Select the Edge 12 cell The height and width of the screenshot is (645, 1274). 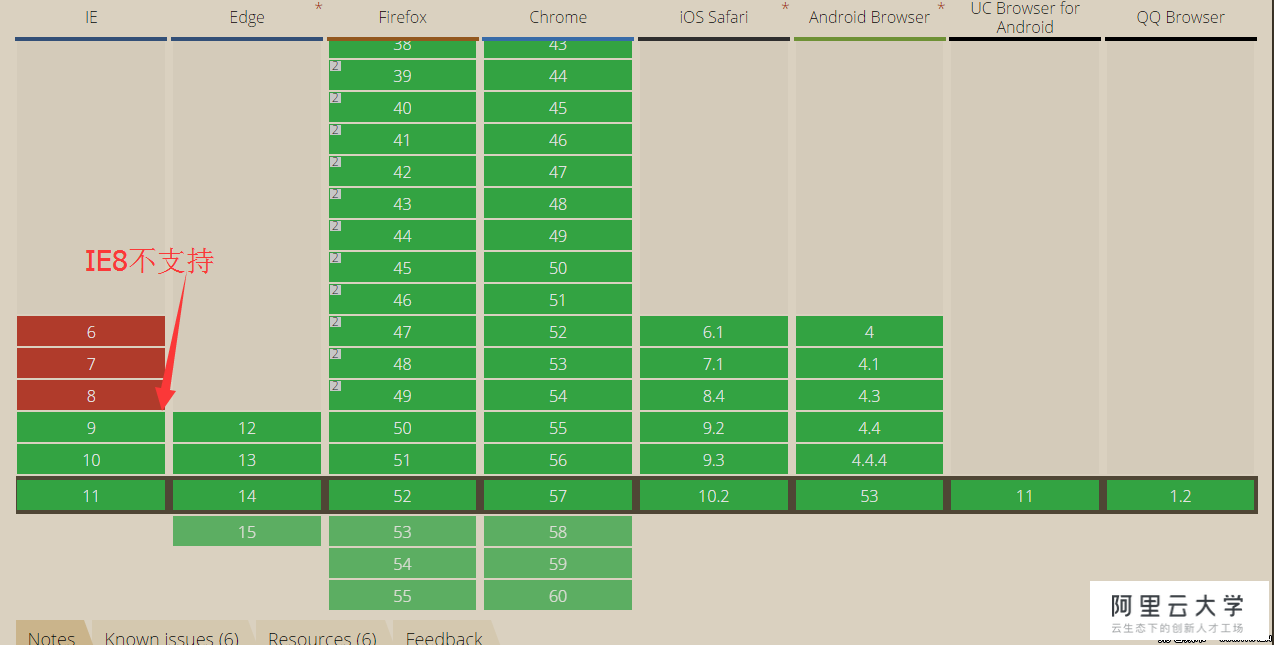[247, 428]
